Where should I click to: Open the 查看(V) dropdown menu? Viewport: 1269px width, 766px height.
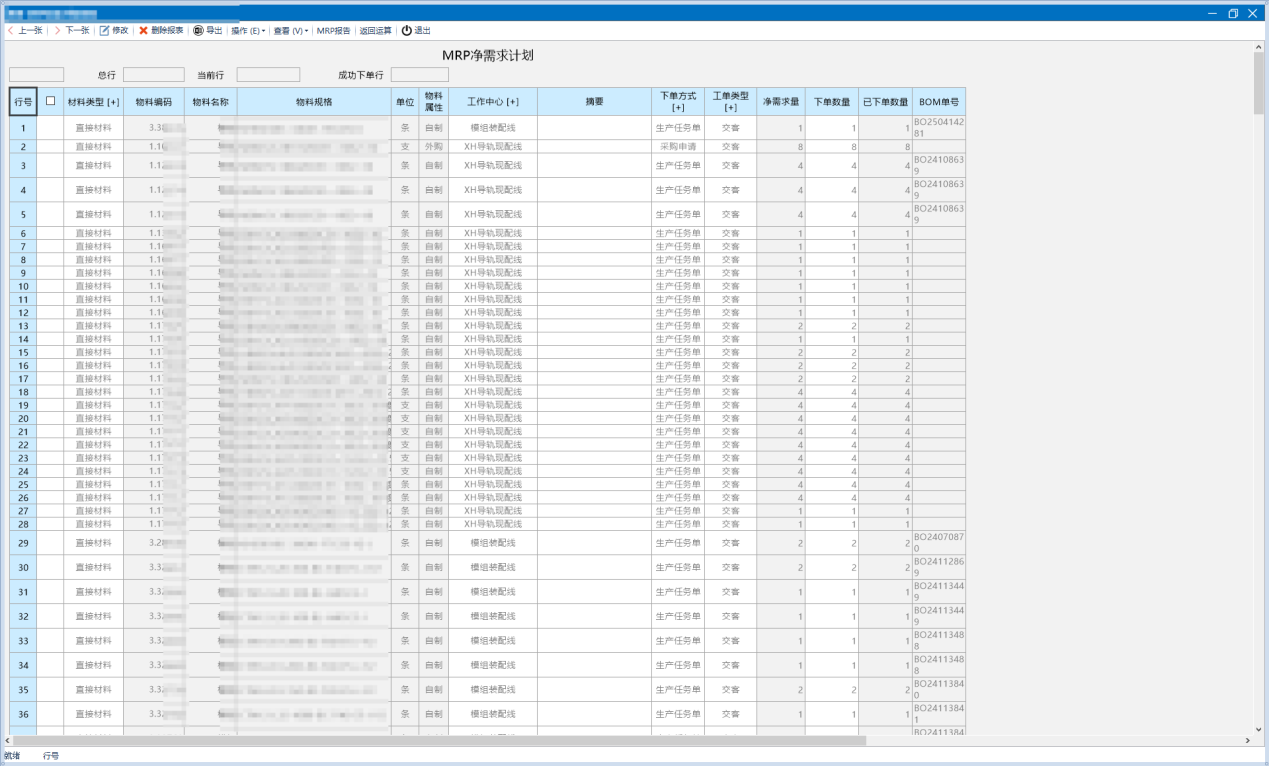coord(290,30)
